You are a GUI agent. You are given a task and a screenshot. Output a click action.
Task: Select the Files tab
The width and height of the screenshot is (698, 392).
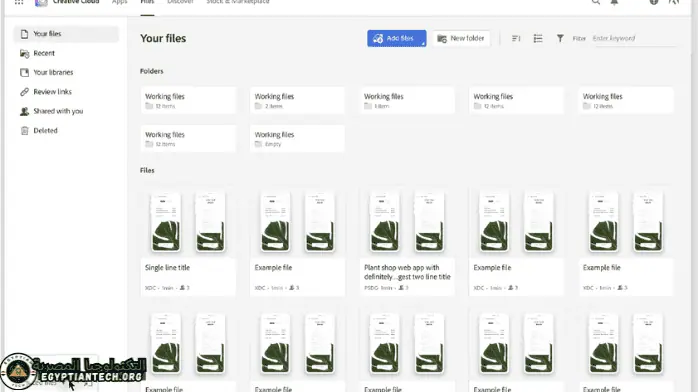147,2
